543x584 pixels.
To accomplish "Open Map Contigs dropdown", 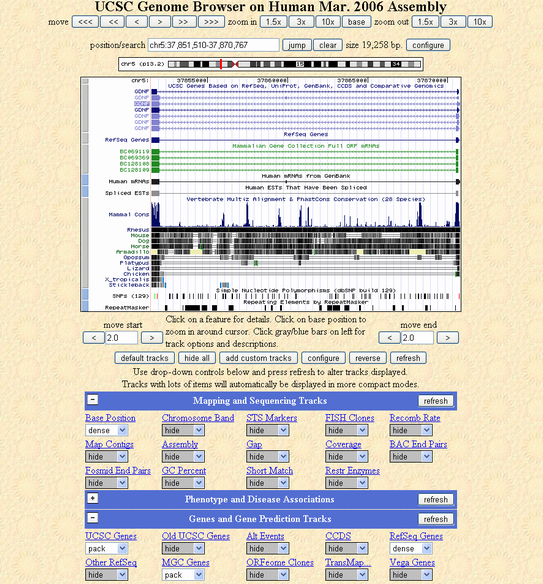I will click(107, 457).
